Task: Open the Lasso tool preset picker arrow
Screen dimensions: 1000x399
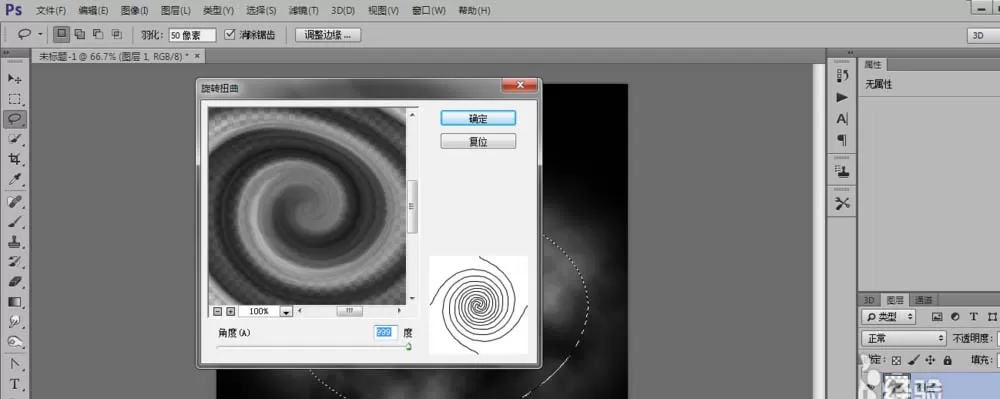Action: tap(40, 34)
